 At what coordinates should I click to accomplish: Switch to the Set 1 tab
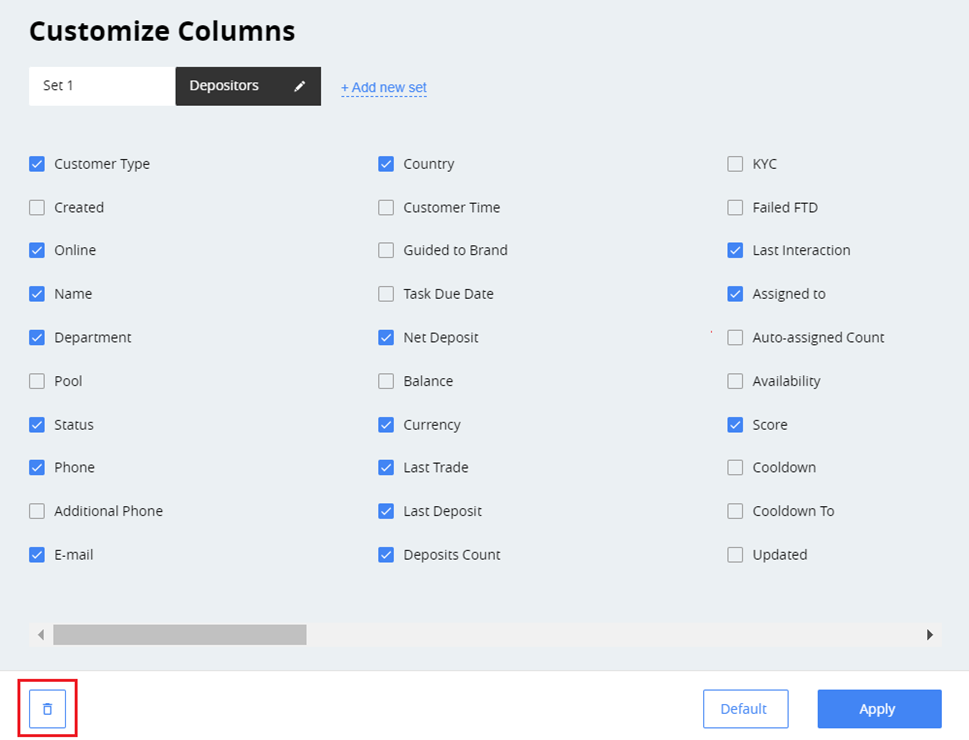tap(101, 86)
